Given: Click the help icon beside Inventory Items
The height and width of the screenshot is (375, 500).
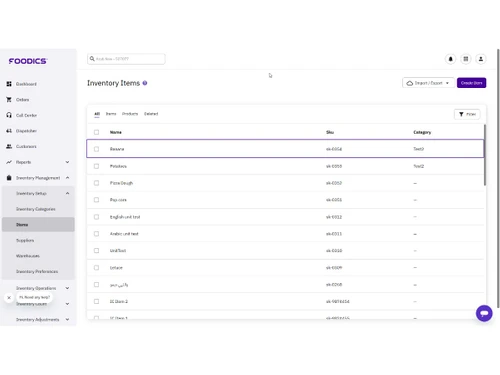Looking at the screenshot, I should click(x=145, y=83).
